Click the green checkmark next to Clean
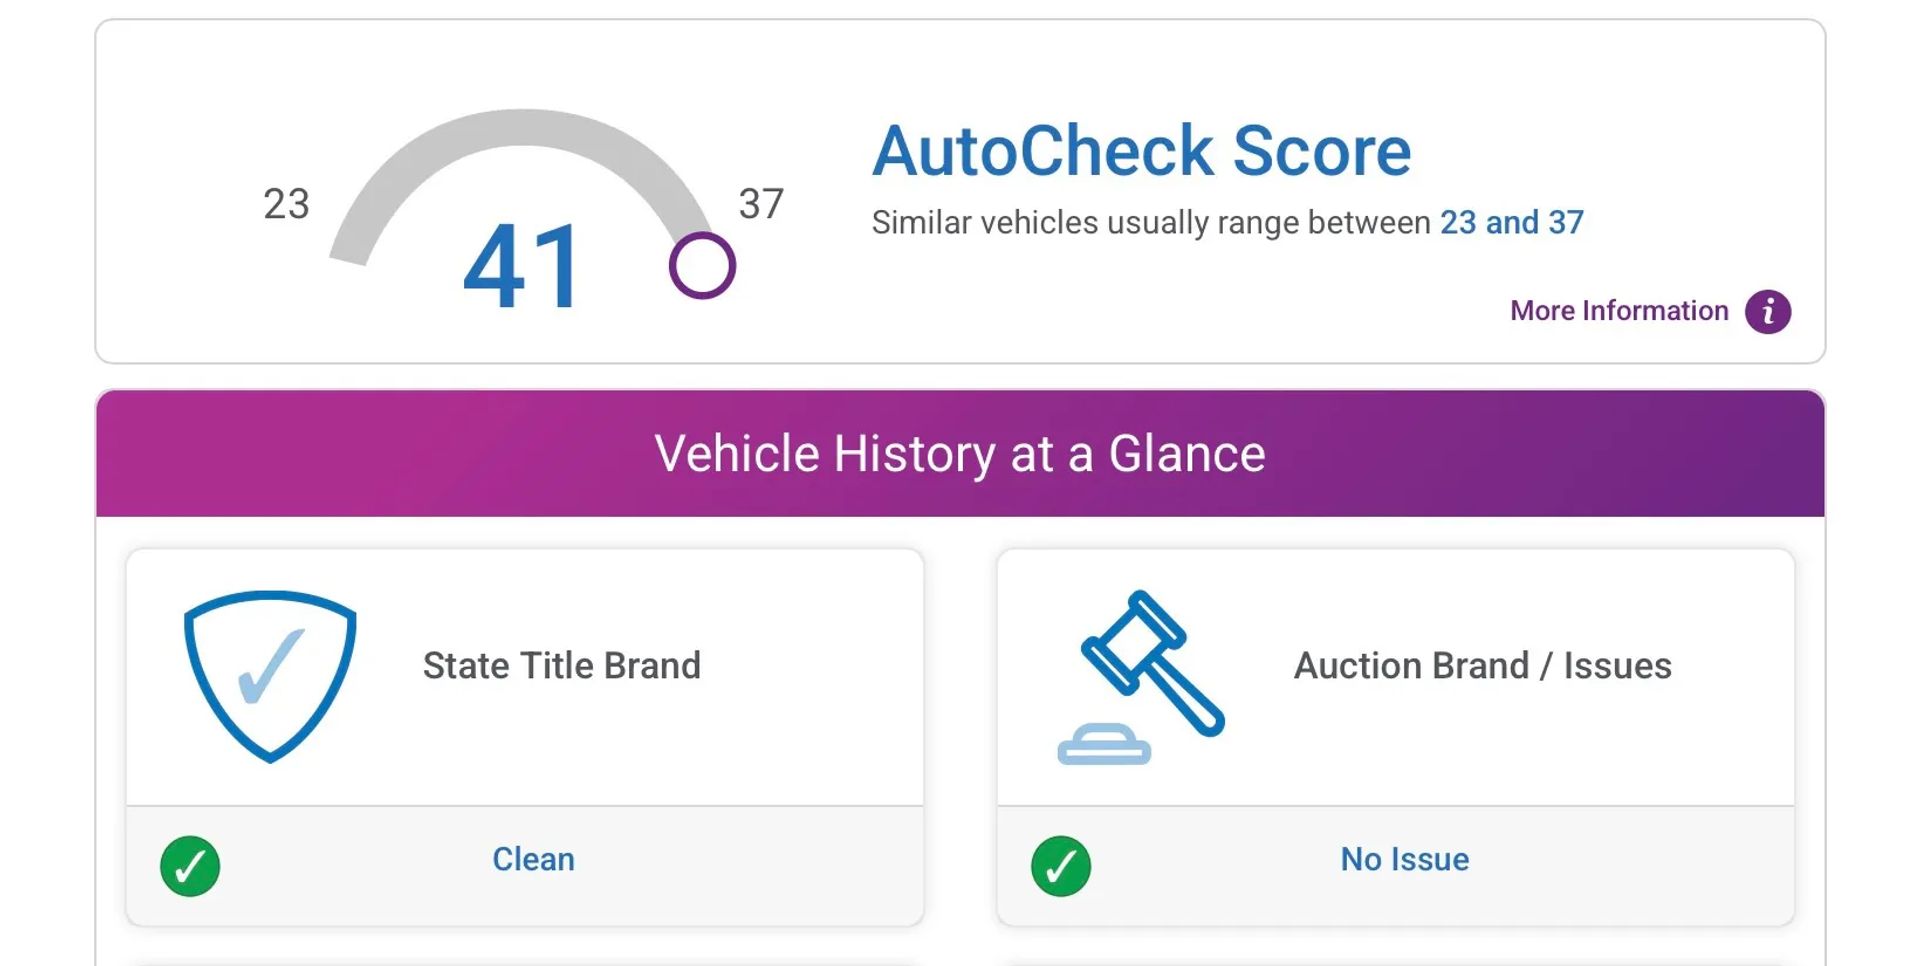Viewport: 1920px width, 966px height. 190,866
